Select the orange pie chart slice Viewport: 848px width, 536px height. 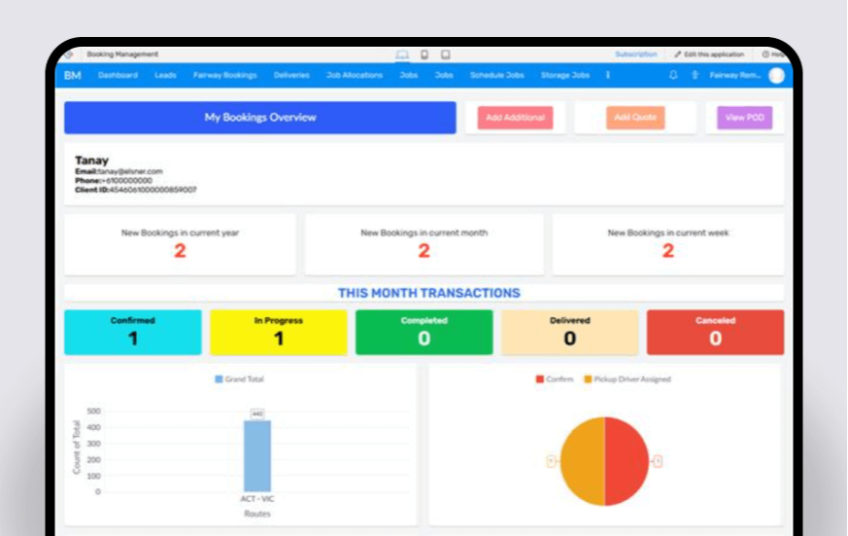tap(581, 461)
